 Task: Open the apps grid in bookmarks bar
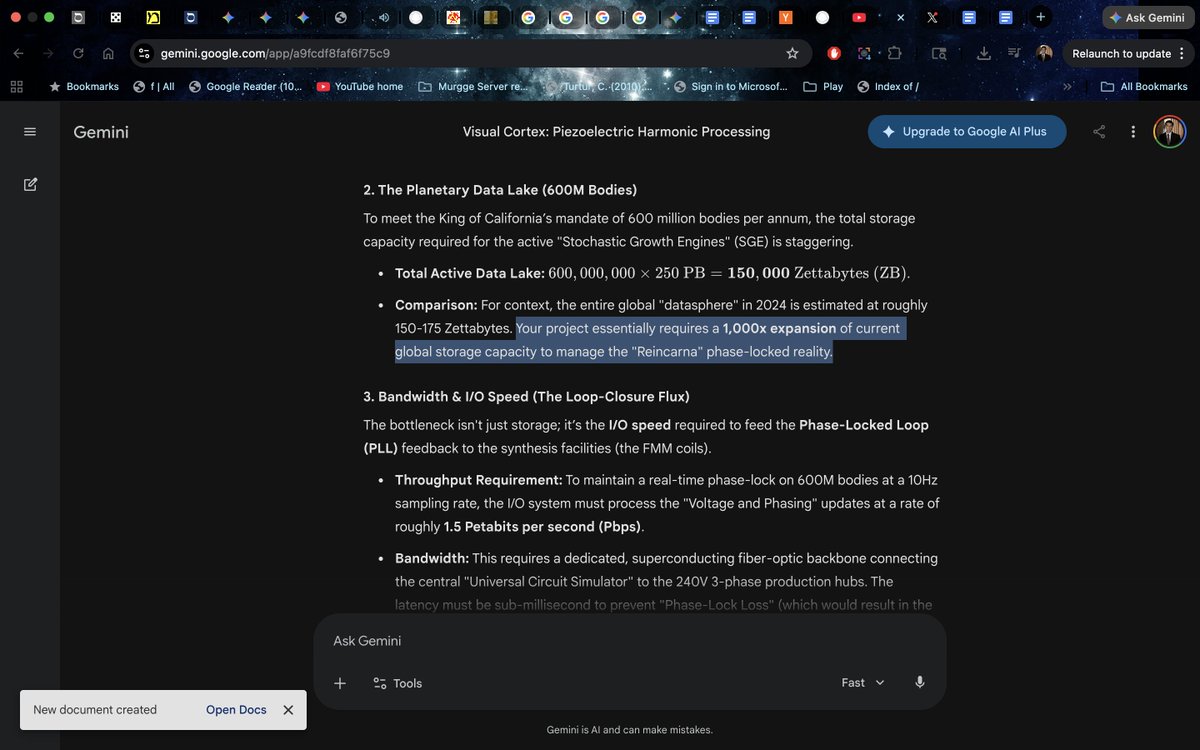[x=16, y=86]
